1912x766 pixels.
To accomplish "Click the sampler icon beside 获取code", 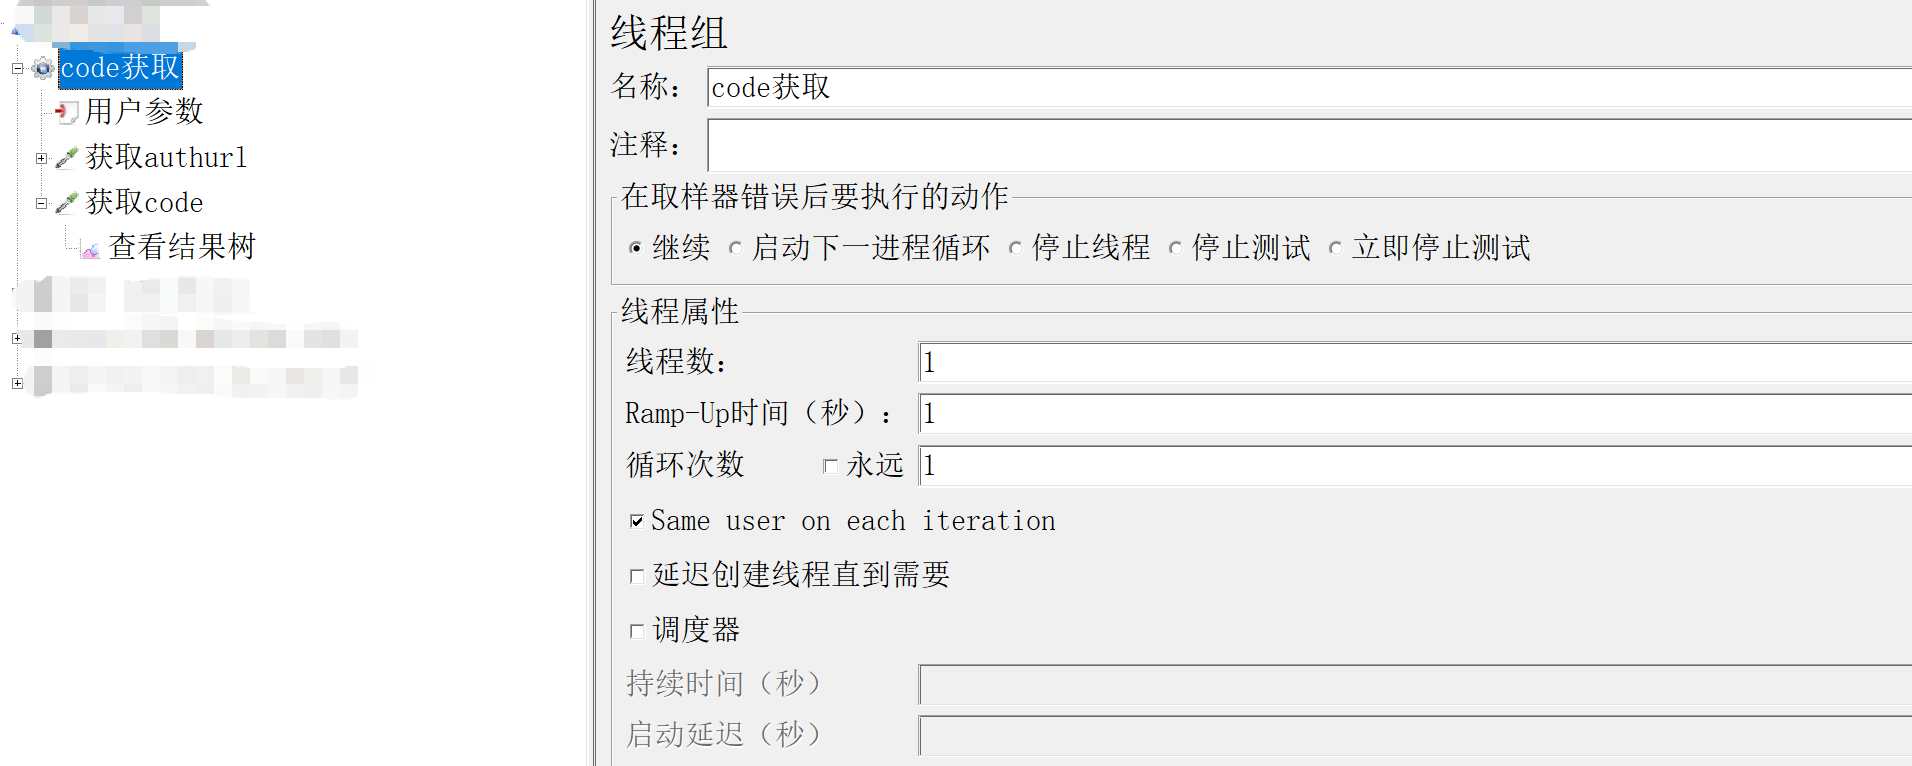I will tap(66, 202).
